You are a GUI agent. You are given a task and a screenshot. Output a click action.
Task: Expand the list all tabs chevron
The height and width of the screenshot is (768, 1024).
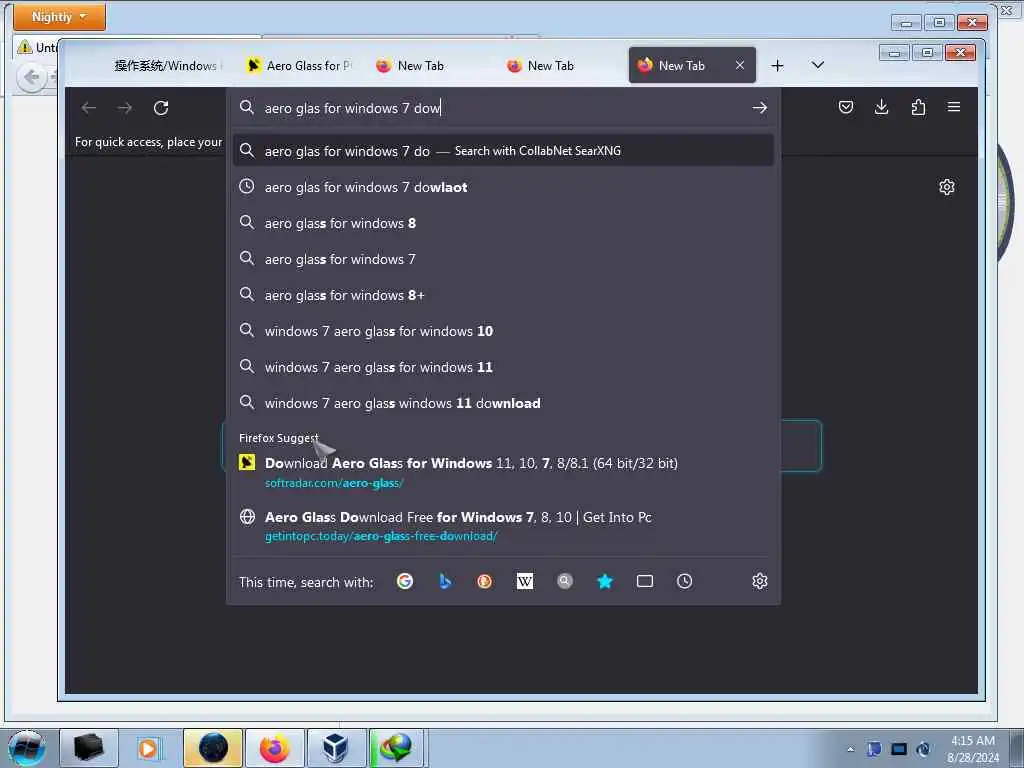point(818,65)
